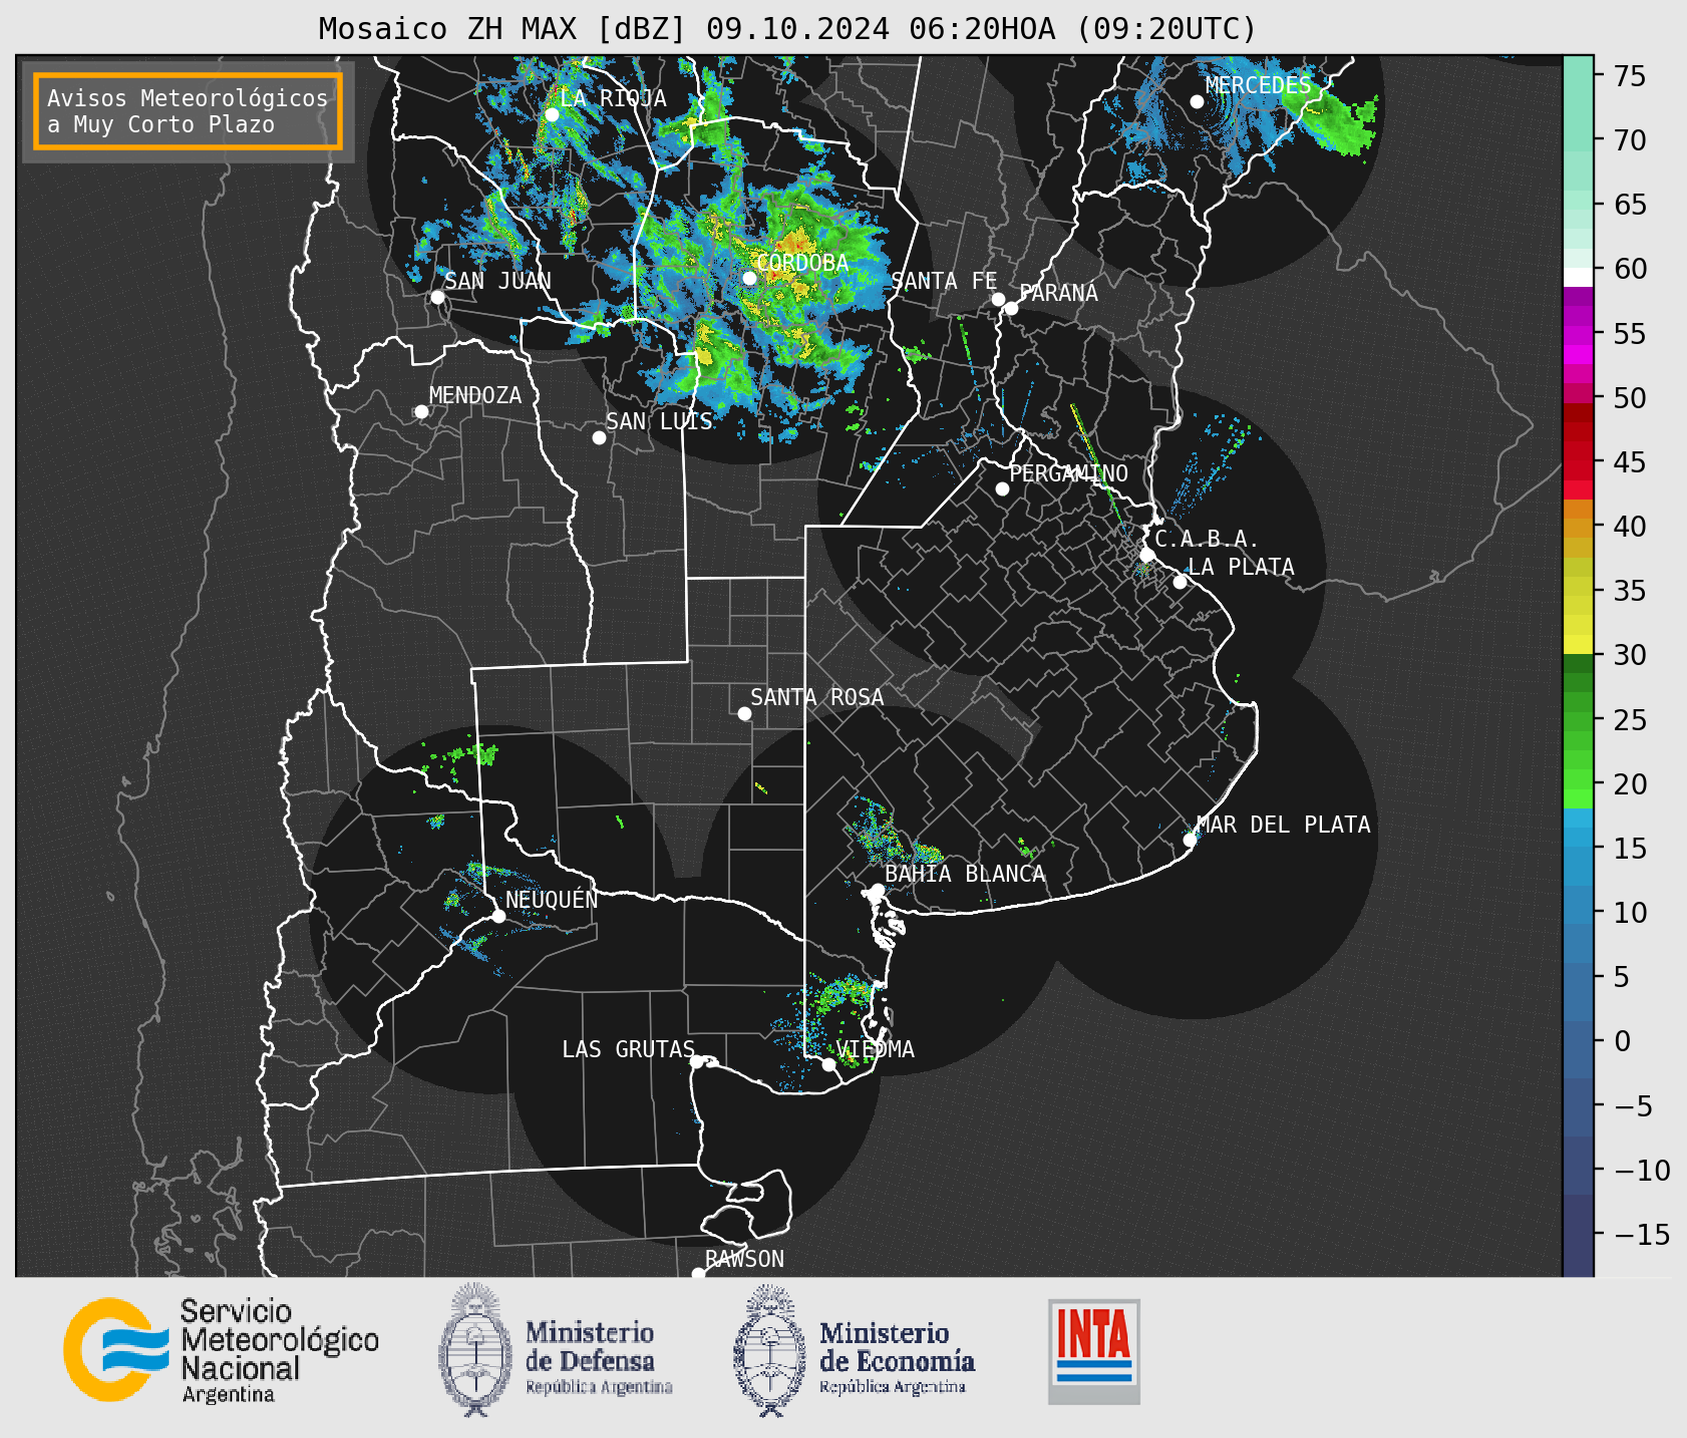This screenshot has width=1687, height=1438.
Task: Click the Mar del Plata city marker
Action: (1190, 840)
